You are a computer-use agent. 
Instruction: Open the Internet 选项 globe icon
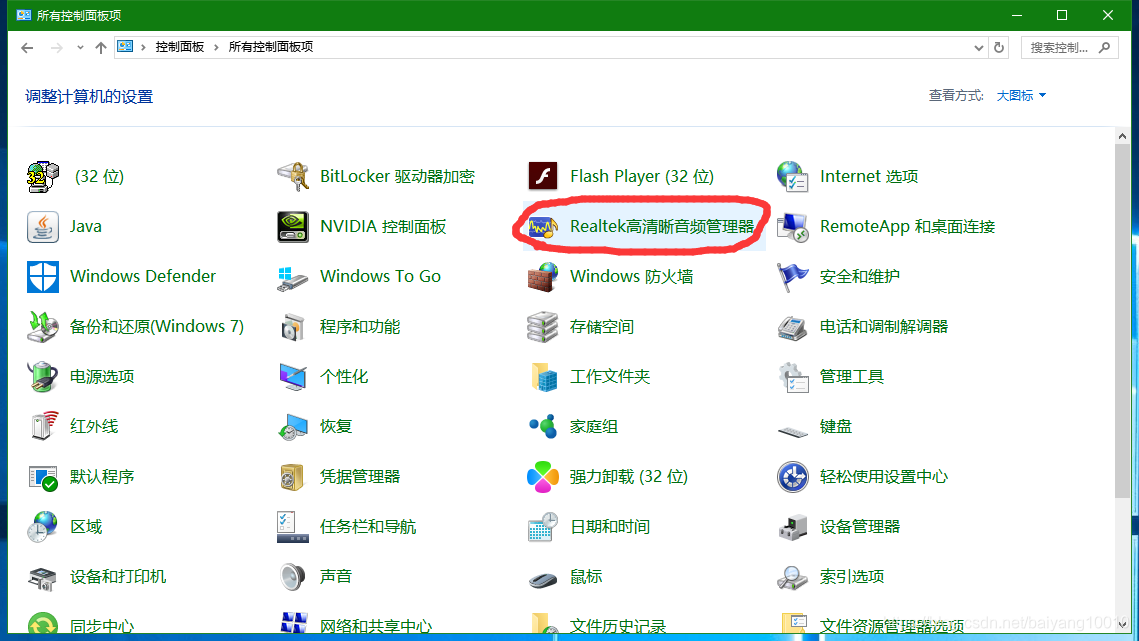pyautogui.click(x=793, y=177)
